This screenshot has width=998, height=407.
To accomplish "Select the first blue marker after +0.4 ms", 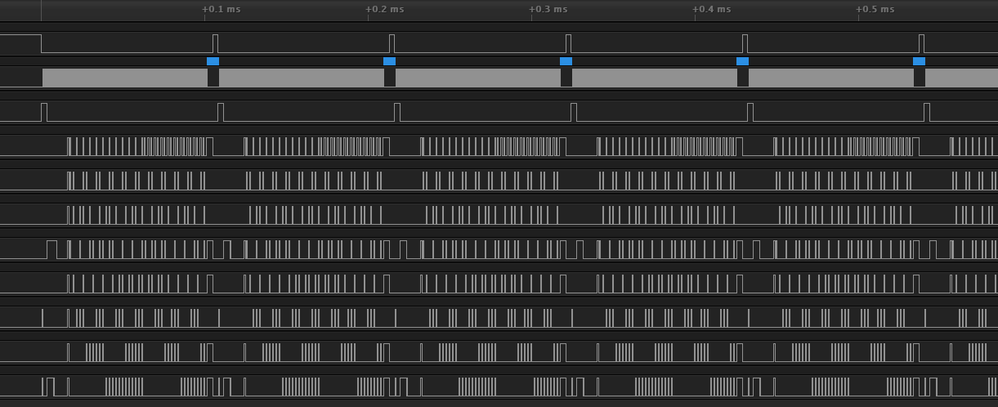I will 742,61.
